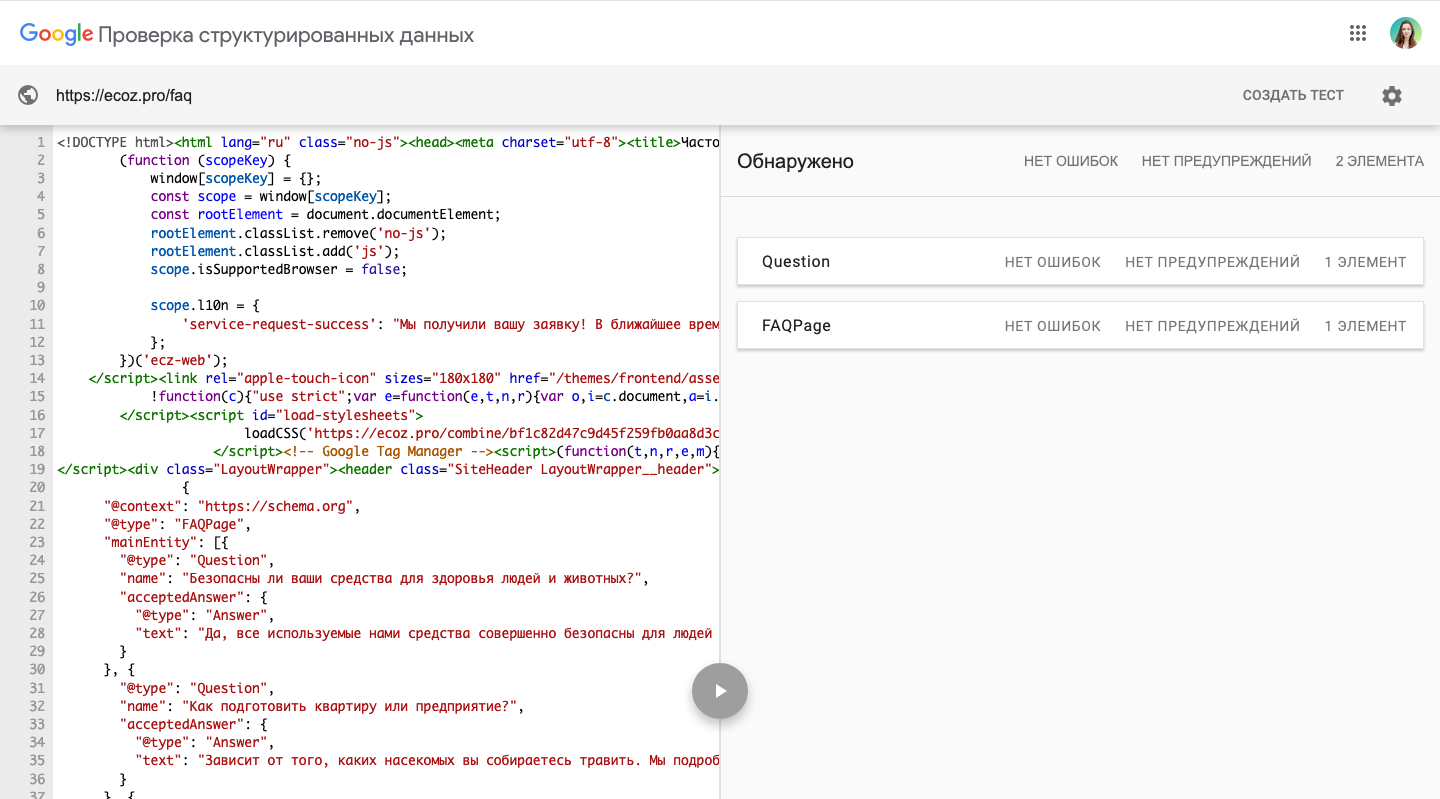Click the 2 ЭЛЕМЕНТА count
Image resolution: width=1440 pixels, height=799 pixels.
pyautogui.click(x=1379, y=161)
